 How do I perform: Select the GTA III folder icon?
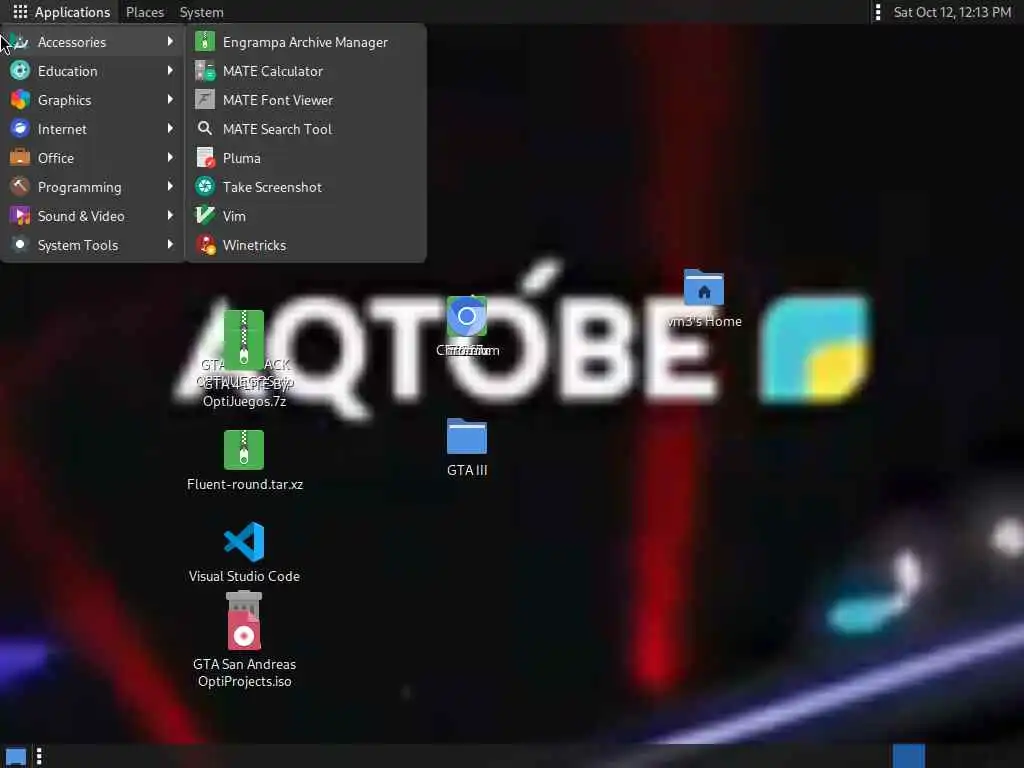click(x=466, y=436)
